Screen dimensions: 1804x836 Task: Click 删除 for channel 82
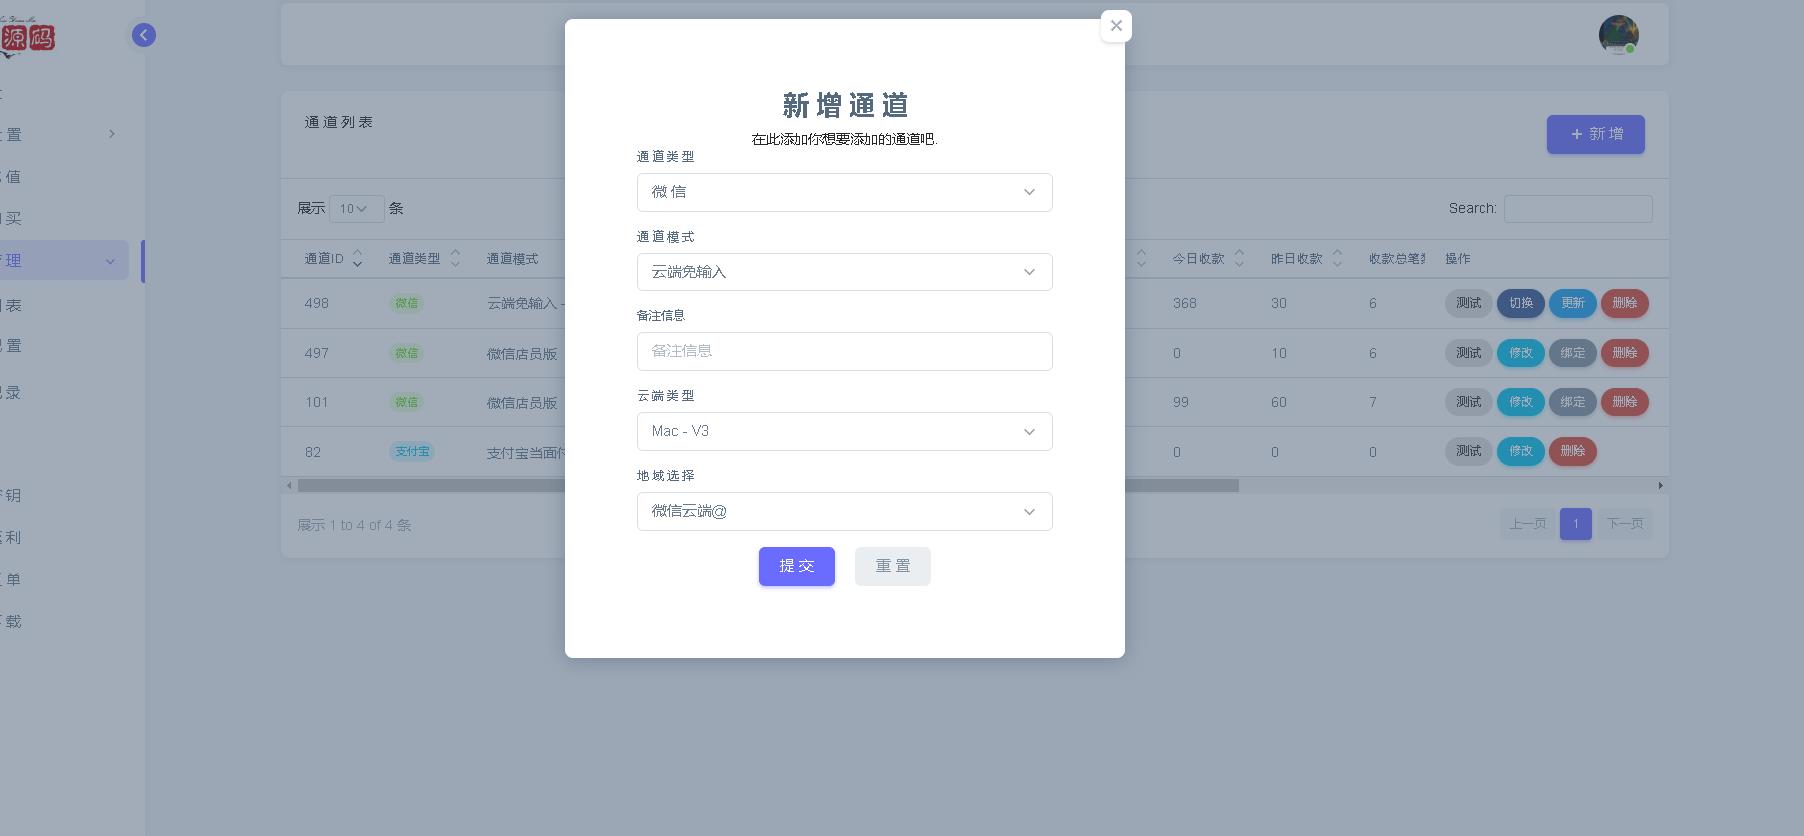(1572, 451)
